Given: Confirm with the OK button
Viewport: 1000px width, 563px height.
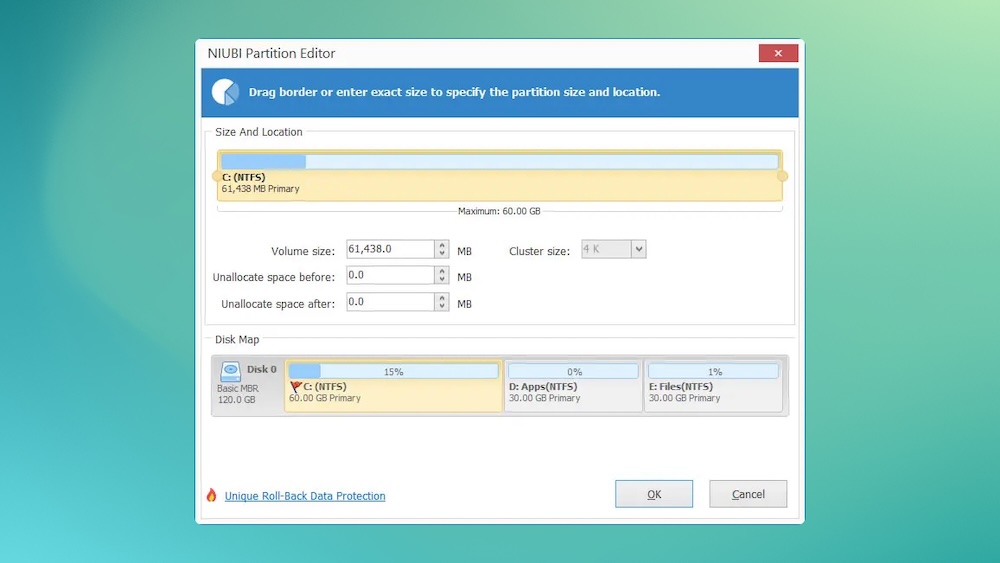Looking at the screenshot, I should pos(654,494).
